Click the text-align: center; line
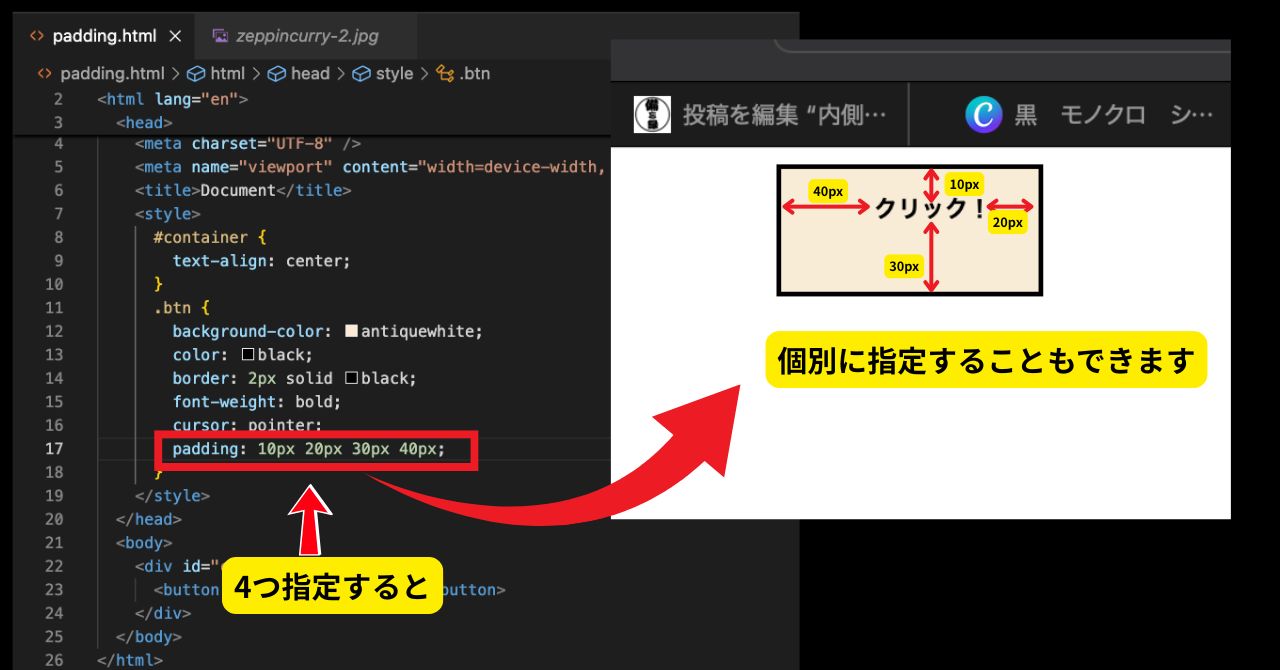Screen dimensions: 1280x670 [x=261, y=261]
